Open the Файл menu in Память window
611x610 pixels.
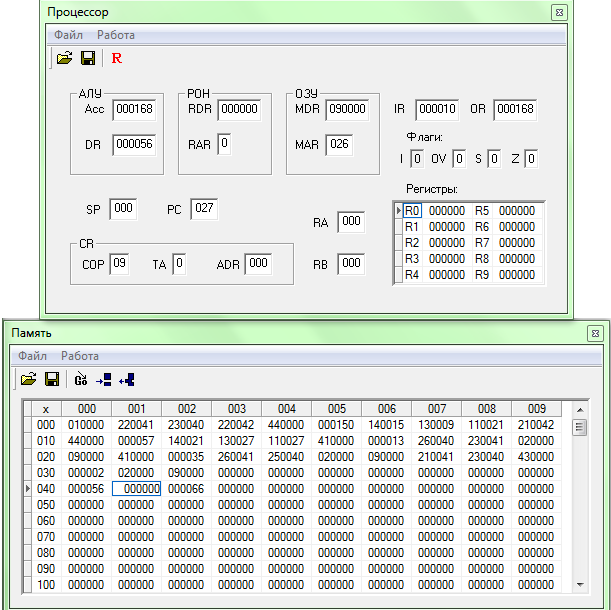pyautogui.click(x=32, y=355)
